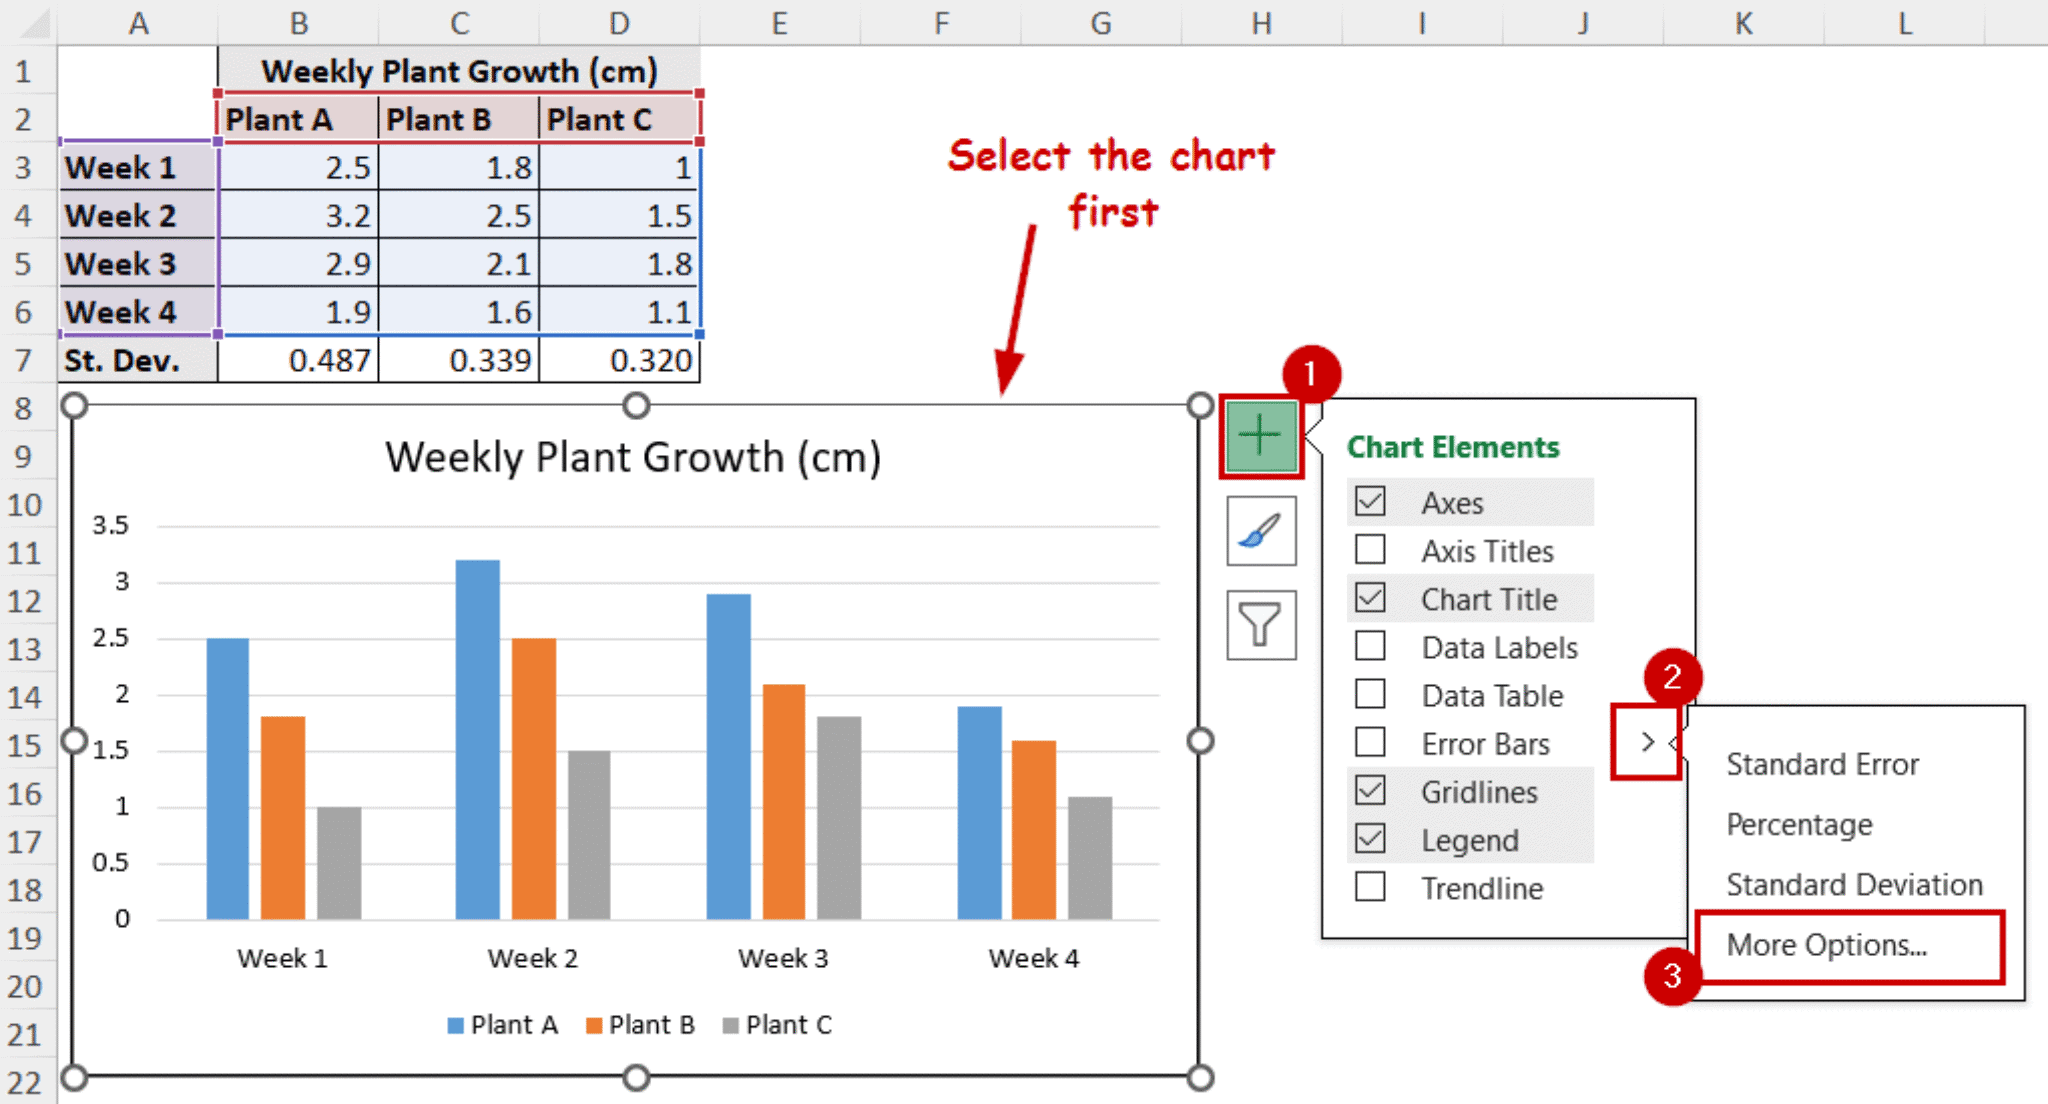Click the Week 1 axis label

(282, 957)
